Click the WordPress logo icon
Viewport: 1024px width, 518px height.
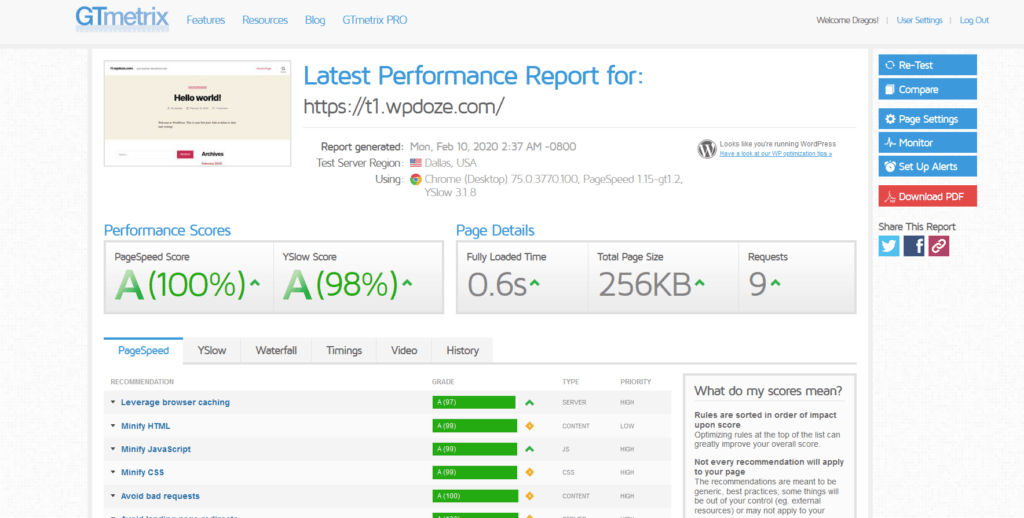707,149
